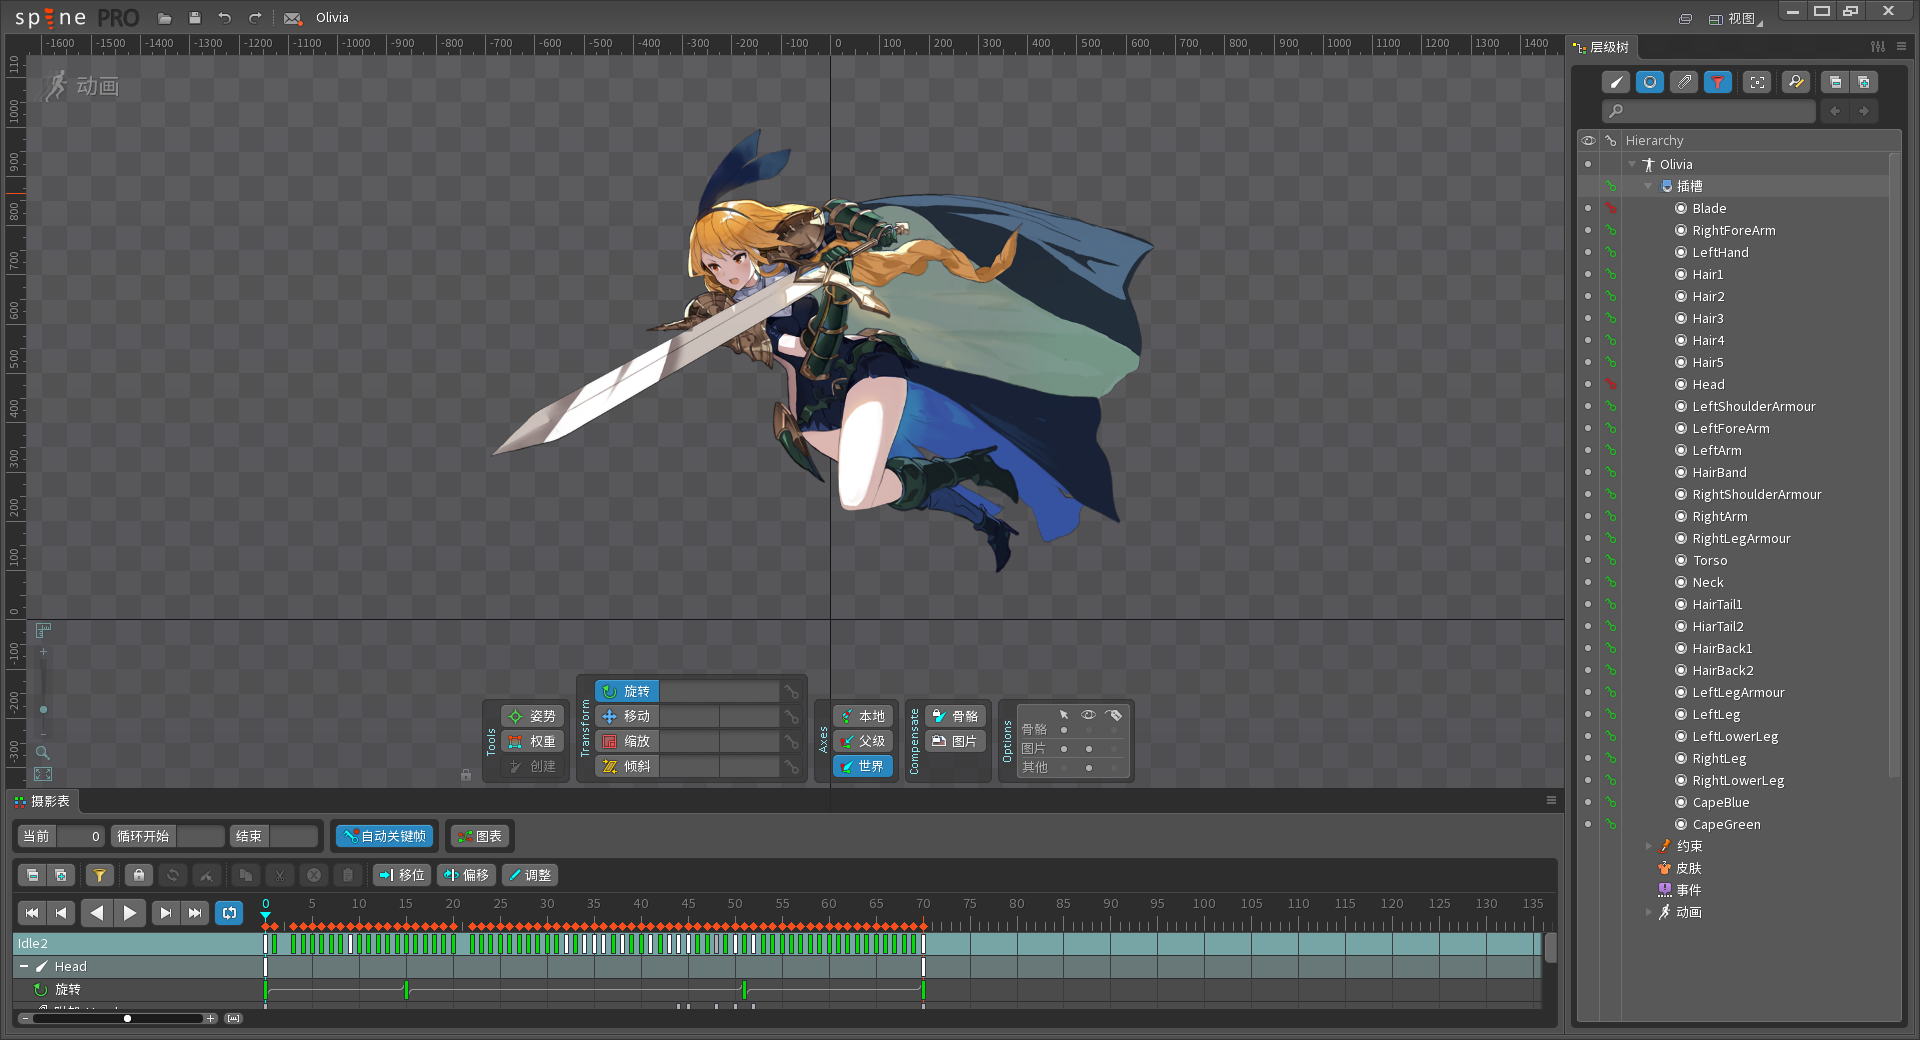Toggle bones visibility filter in tree toolbar

pyautogui.click(x=1616, y=82)
